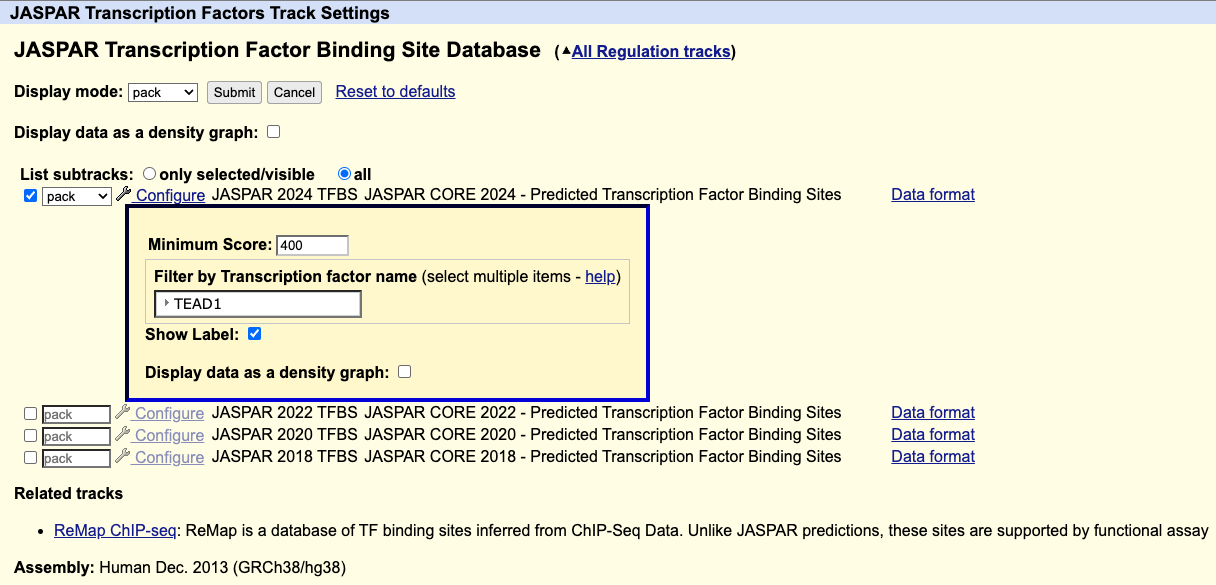1216x585 pixels.
Task: Click the wrench icon for JASPAR 2022
Action: (123, 413)
